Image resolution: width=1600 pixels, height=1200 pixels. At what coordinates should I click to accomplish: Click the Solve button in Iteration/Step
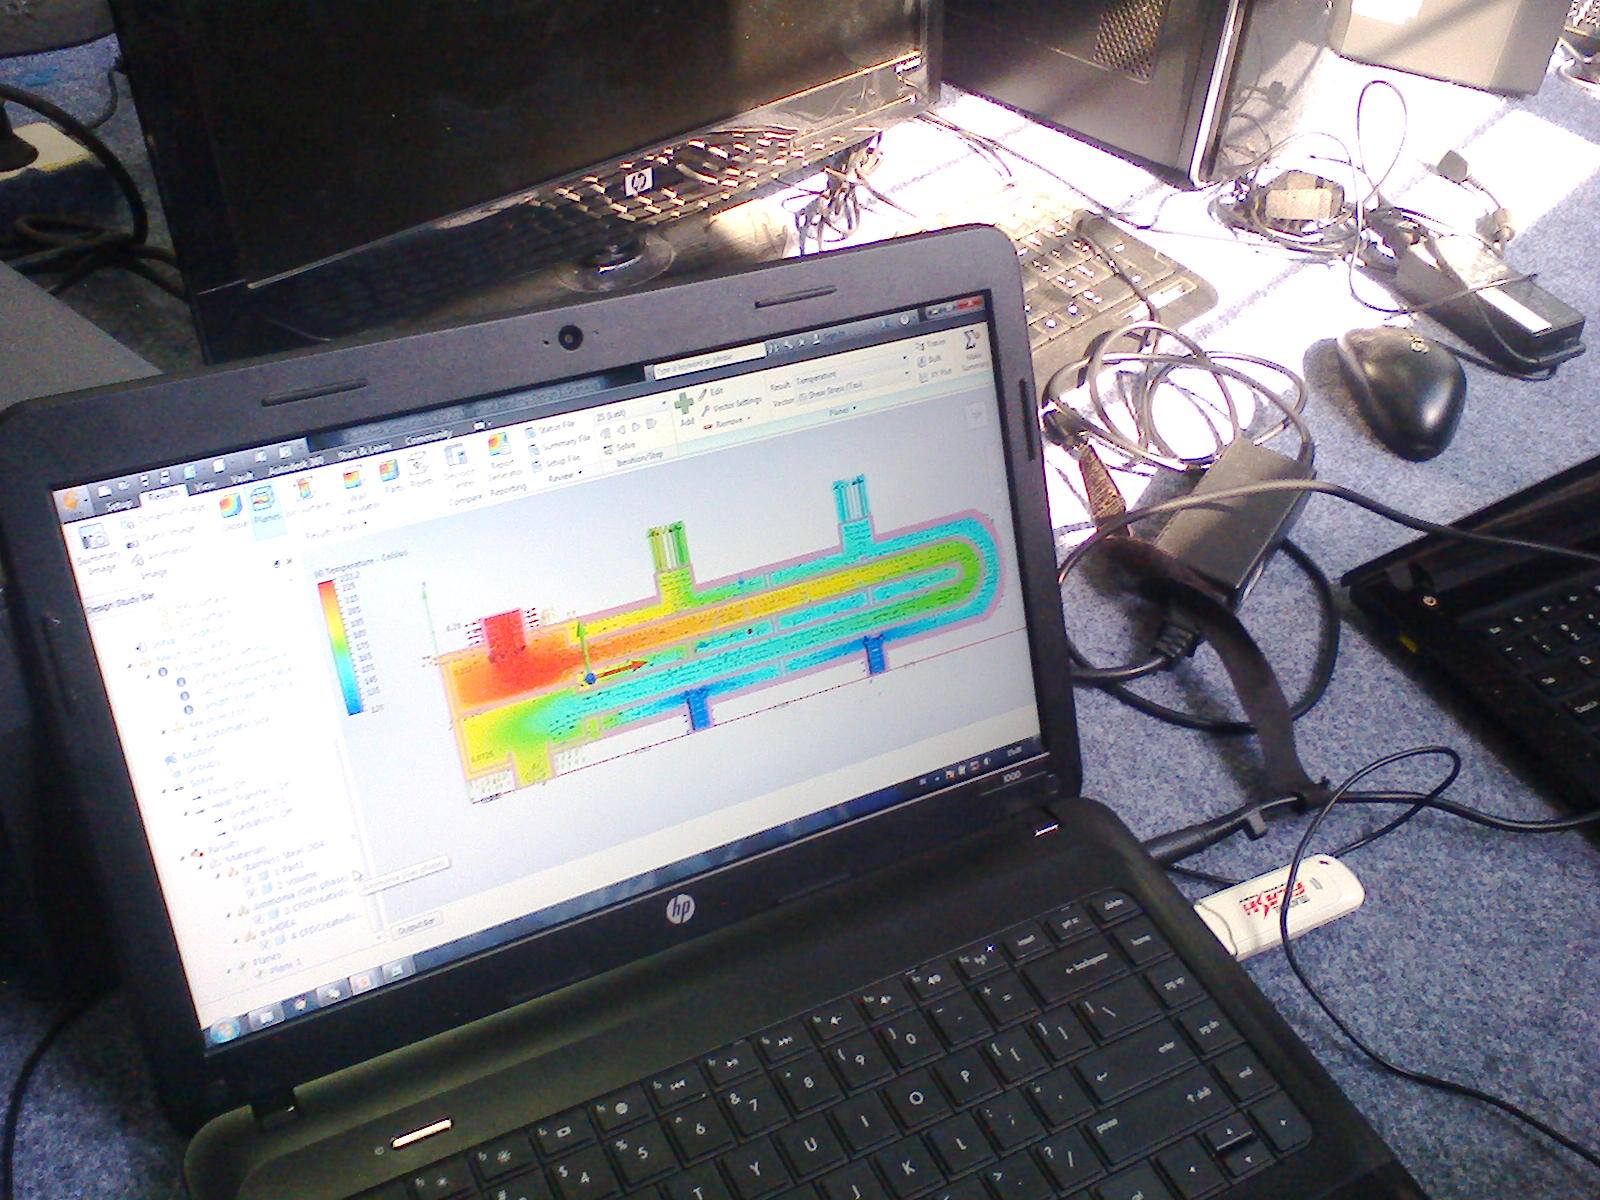coord(621,447)
